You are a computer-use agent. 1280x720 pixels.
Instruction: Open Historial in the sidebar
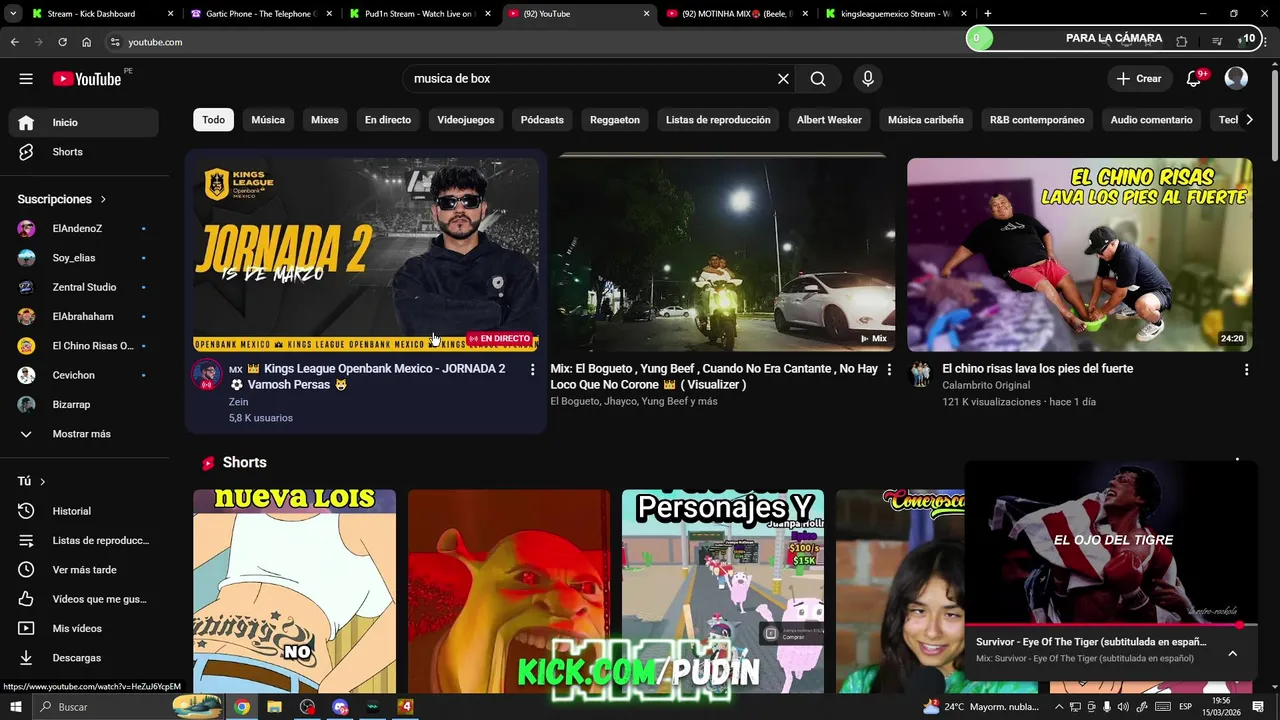pyautogui.click(x=84, y=511)
